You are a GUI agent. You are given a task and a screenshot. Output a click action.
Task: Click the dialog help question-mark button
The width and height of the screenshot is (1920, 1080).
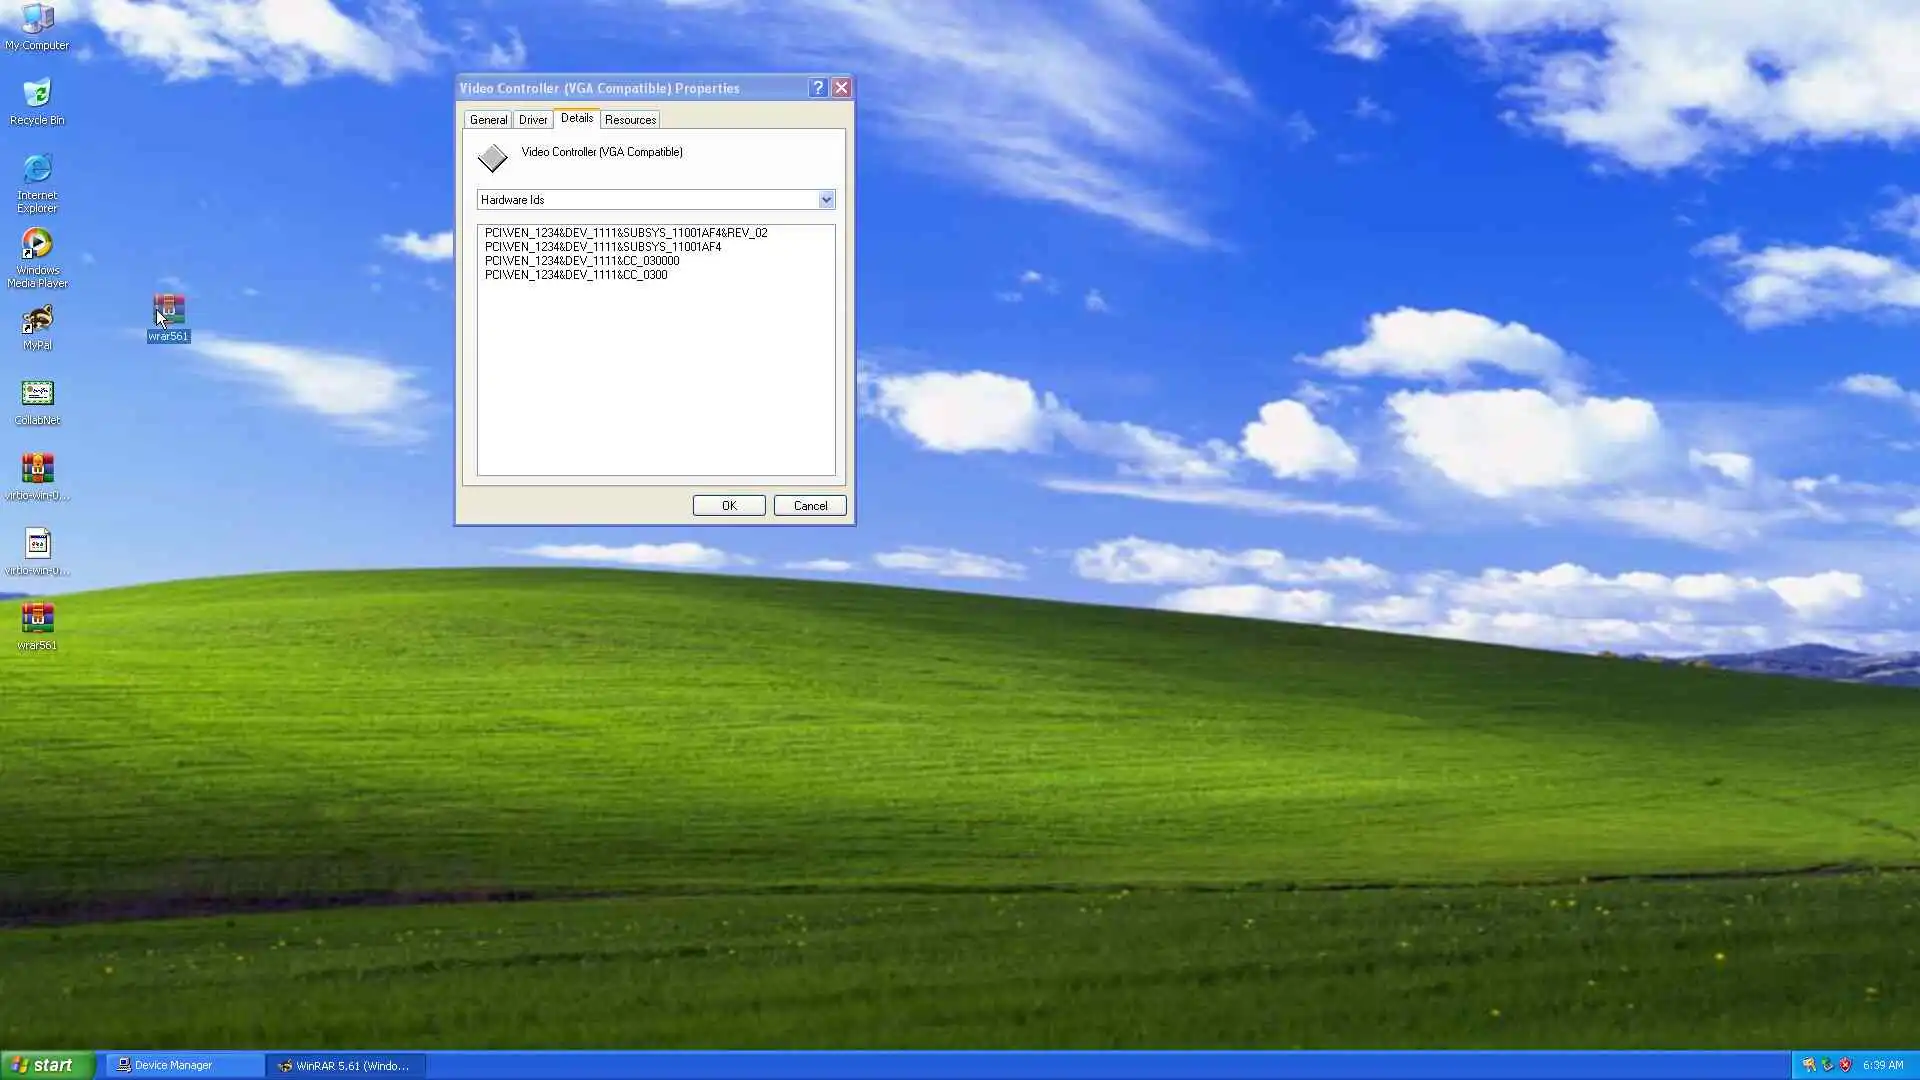click(817, 88)
